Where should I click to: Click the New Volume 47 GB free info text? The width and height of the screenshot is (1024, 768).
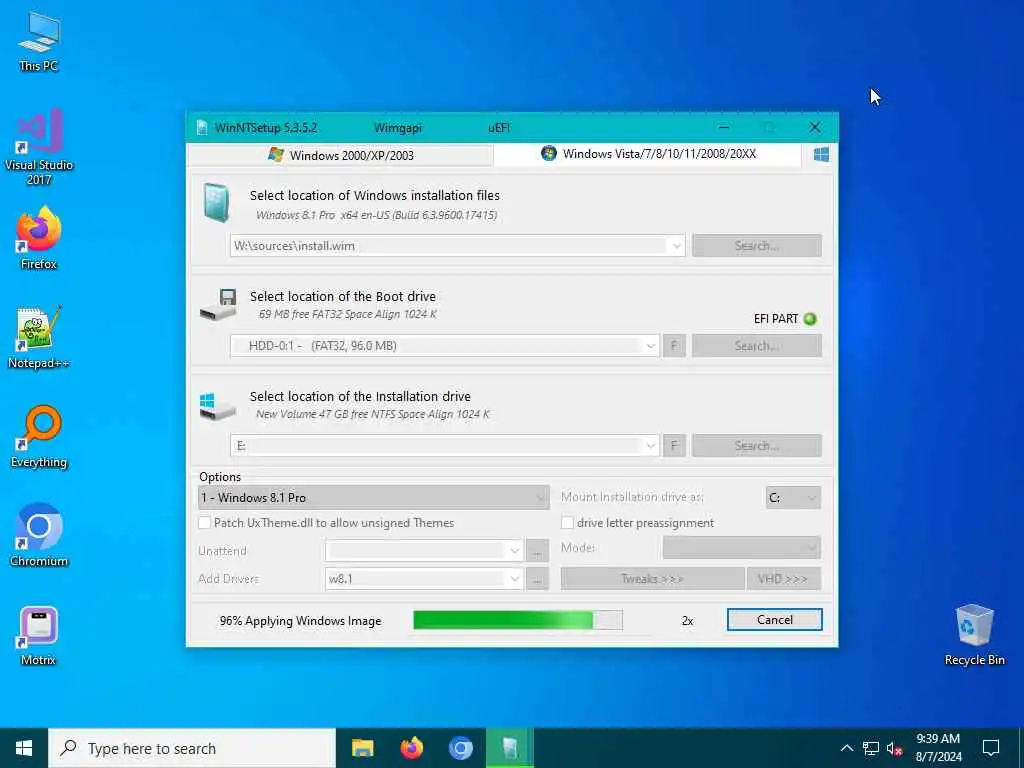click(372, 414)
